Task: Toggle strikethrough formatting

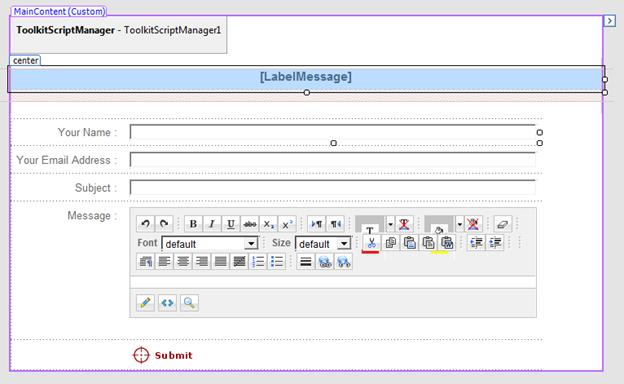Action: [x=250, y=224]
